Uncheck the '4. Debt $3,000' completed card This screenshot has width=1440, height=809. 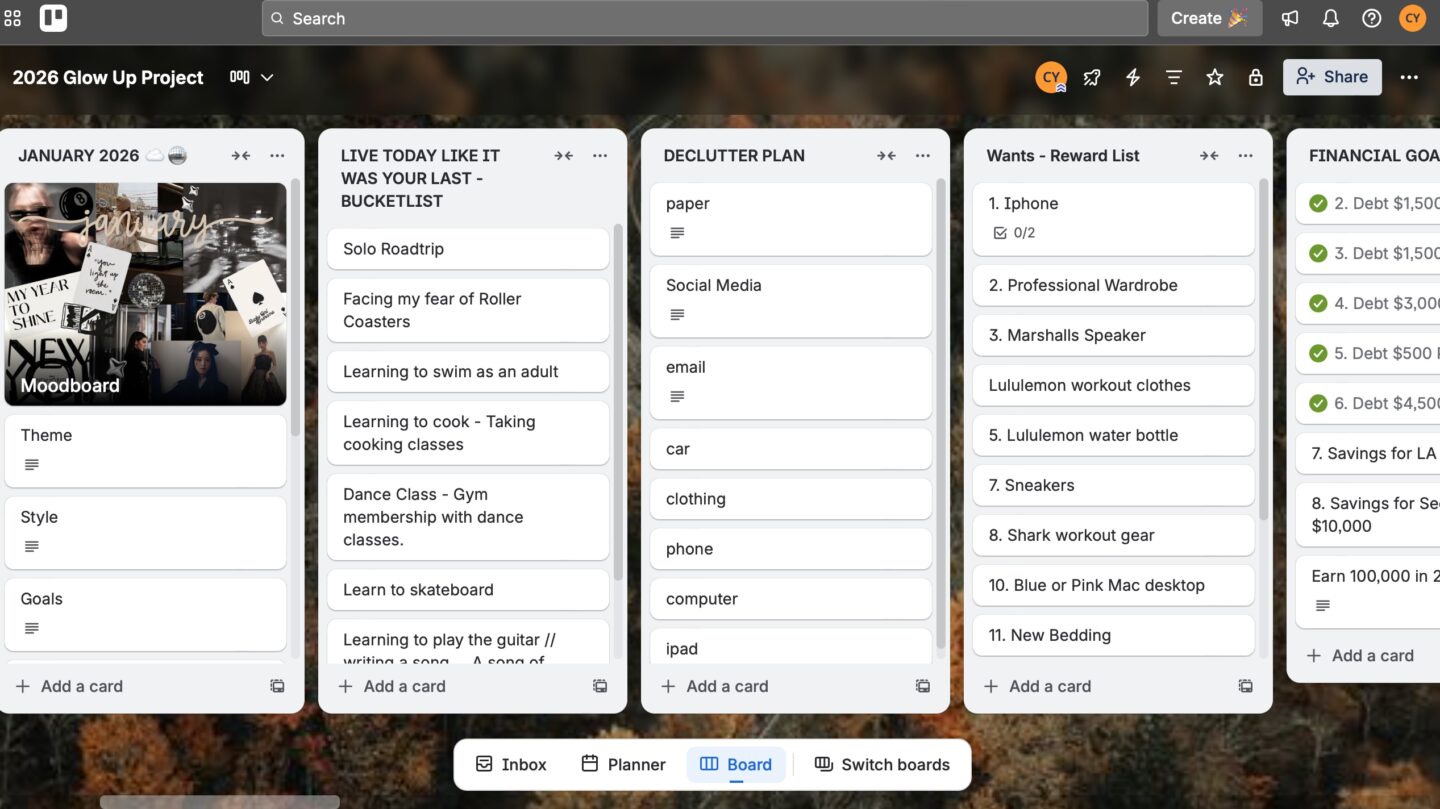1318,303
